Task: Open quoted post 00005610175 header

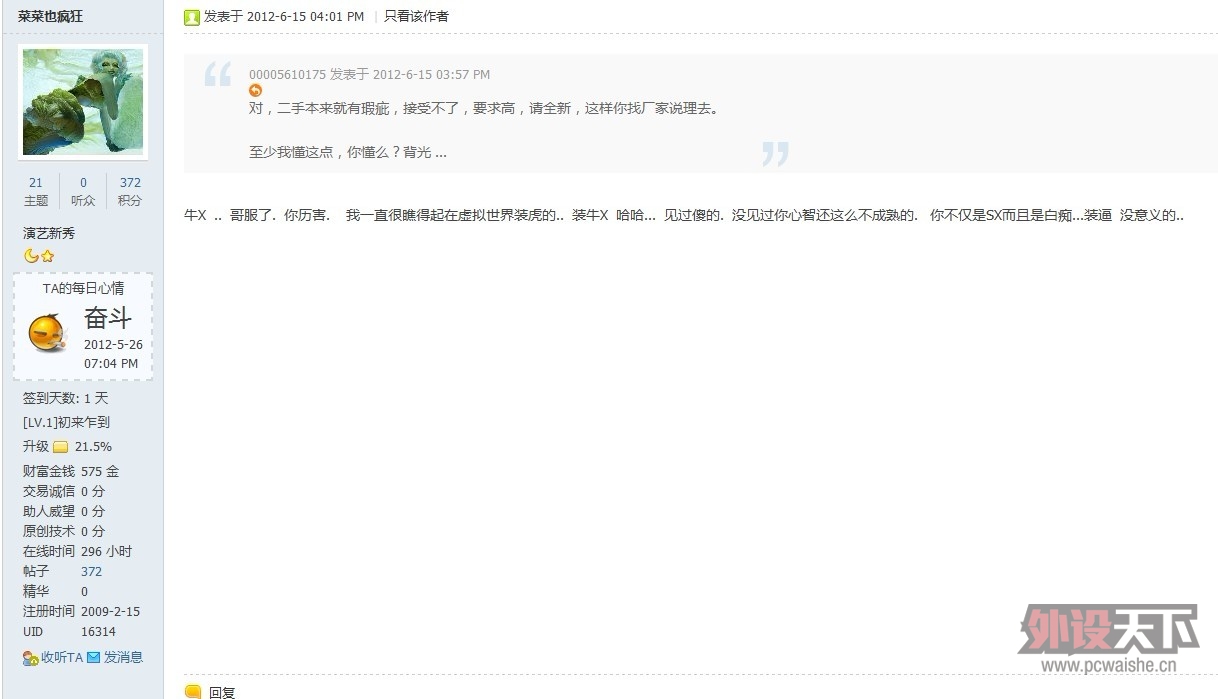Action: 369,74
